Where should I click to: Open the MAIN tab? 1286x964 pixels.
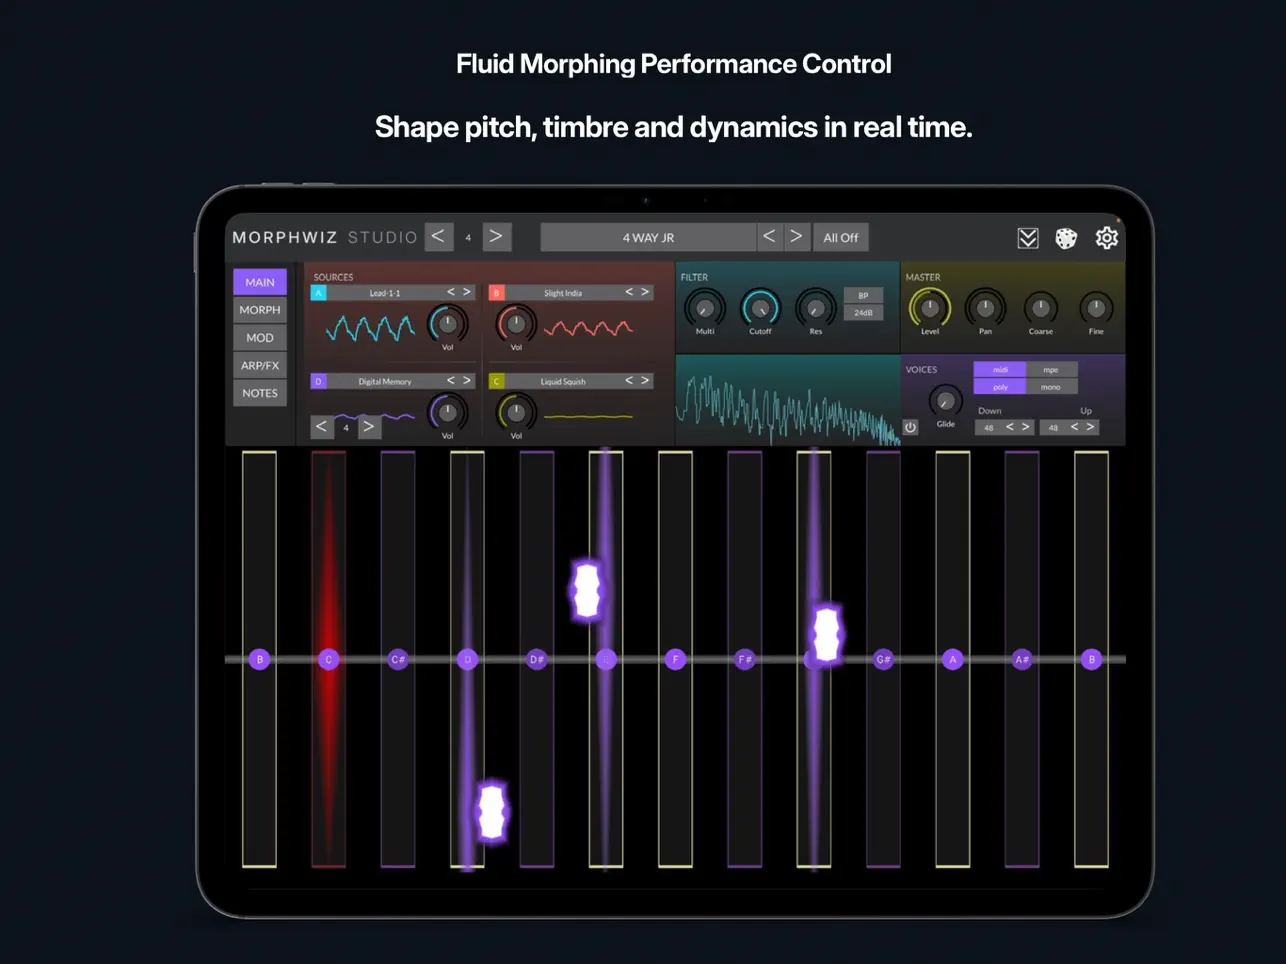pos(260,282)
